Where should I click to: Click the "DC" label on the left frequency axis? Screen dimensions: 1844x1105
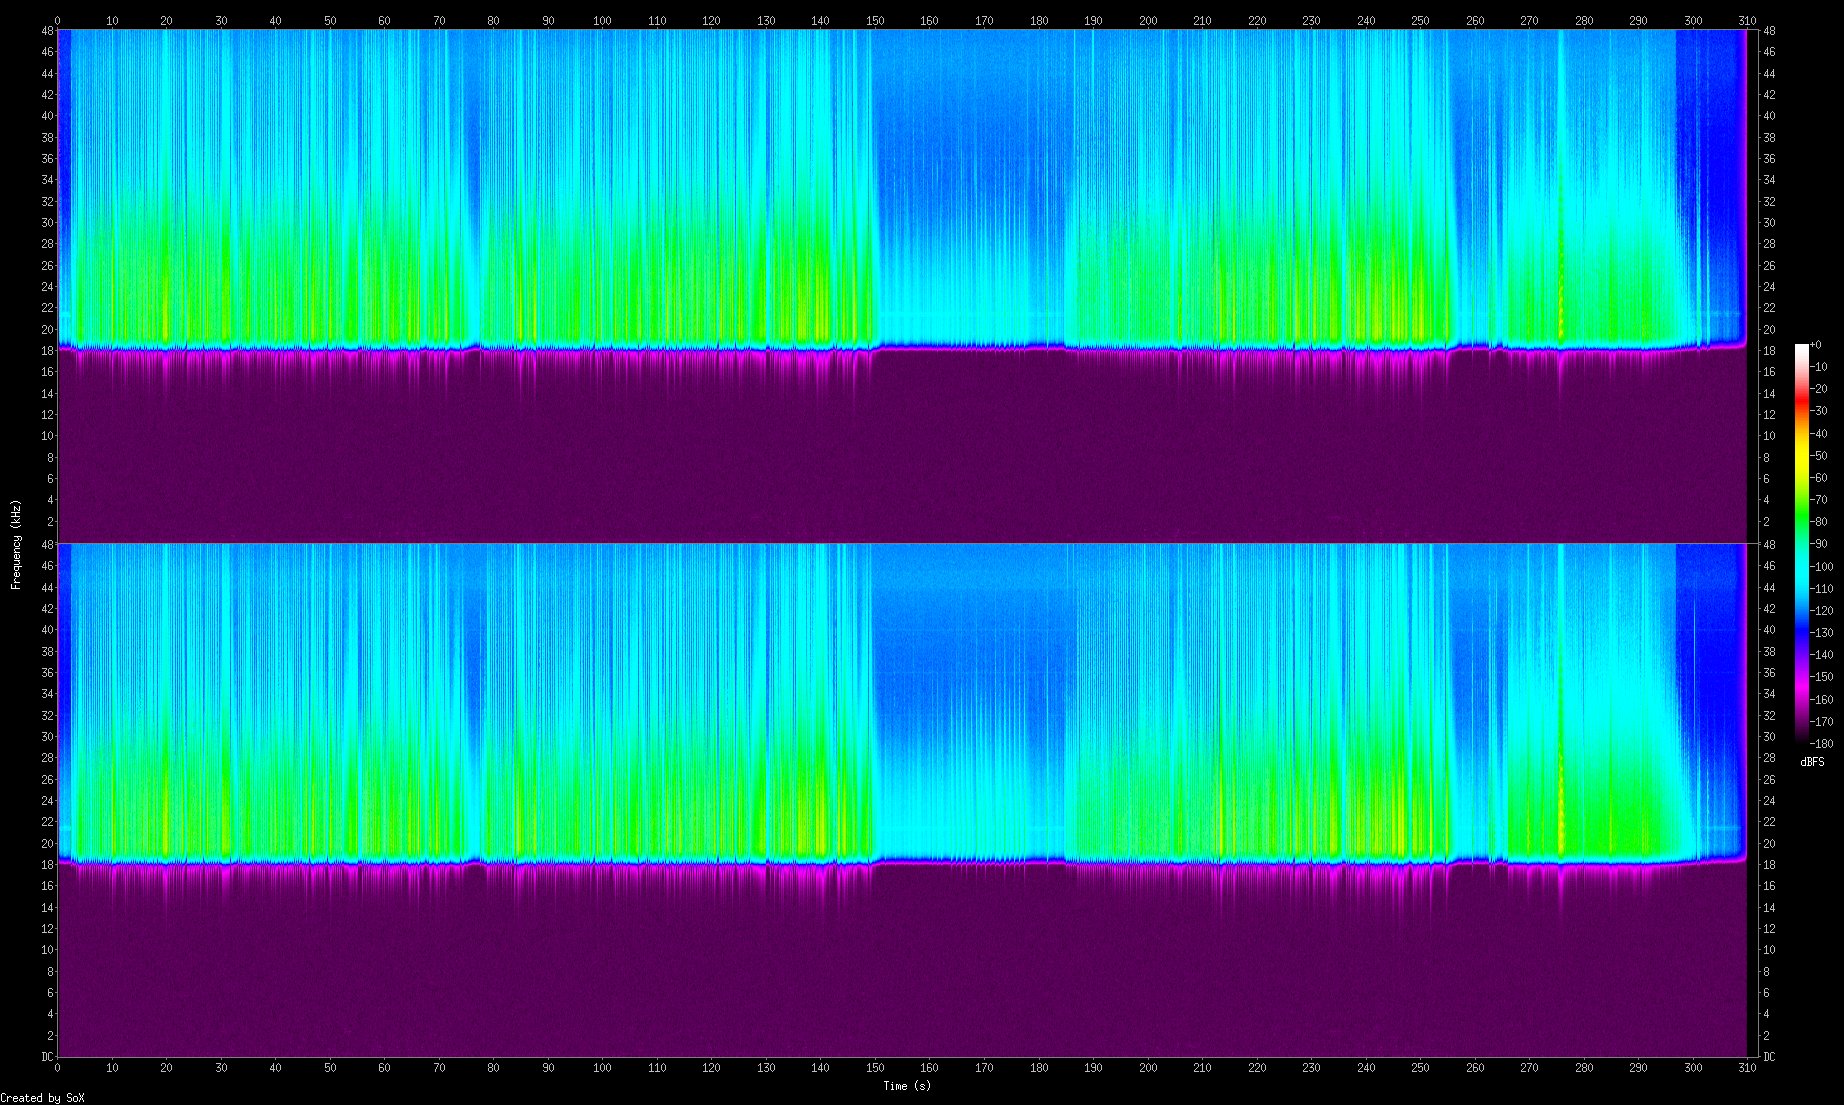tap(47, 1057)
